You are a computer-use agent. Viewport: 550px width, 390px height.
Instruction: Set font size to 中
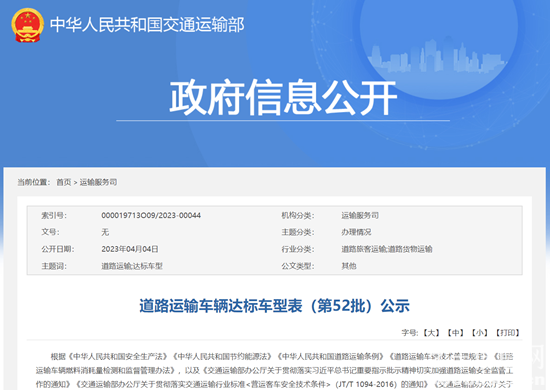tap(455, 332)
